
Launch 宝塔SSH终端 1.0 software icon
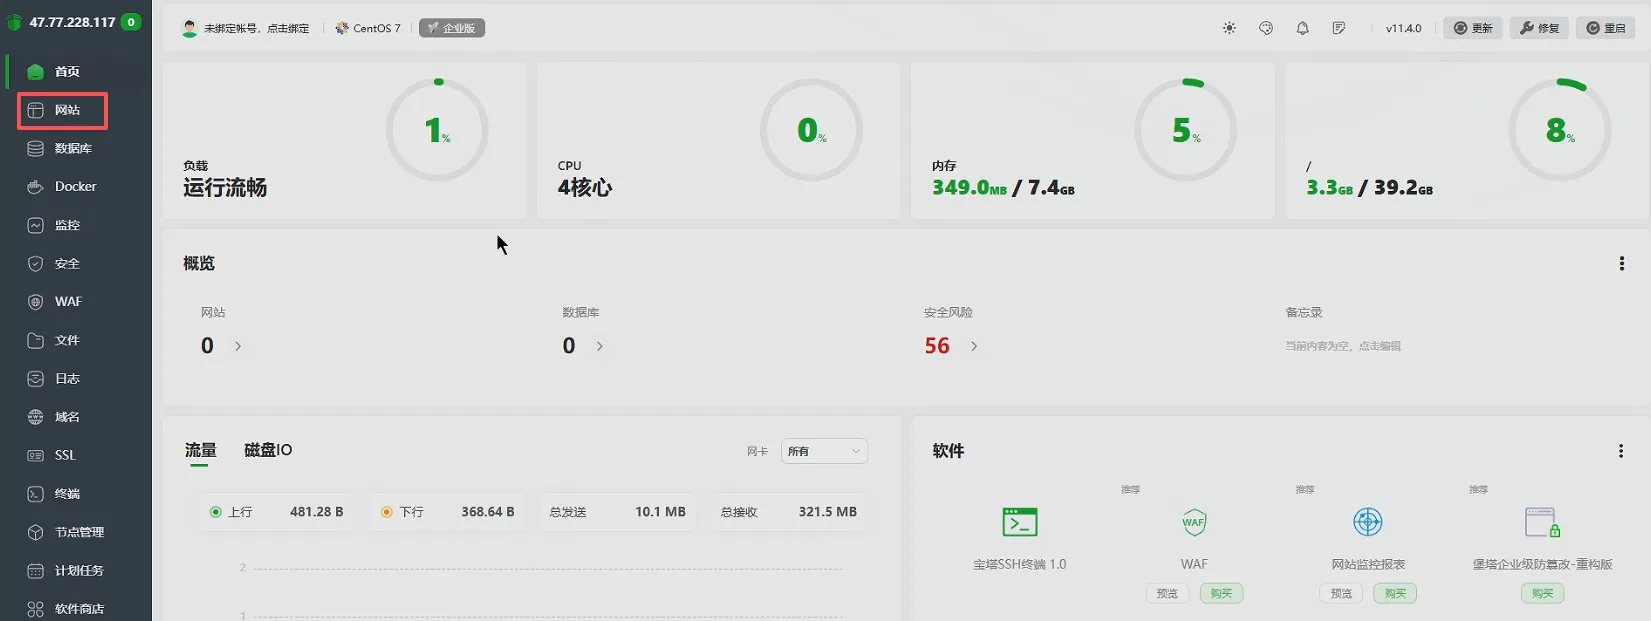click(1019, 522)
